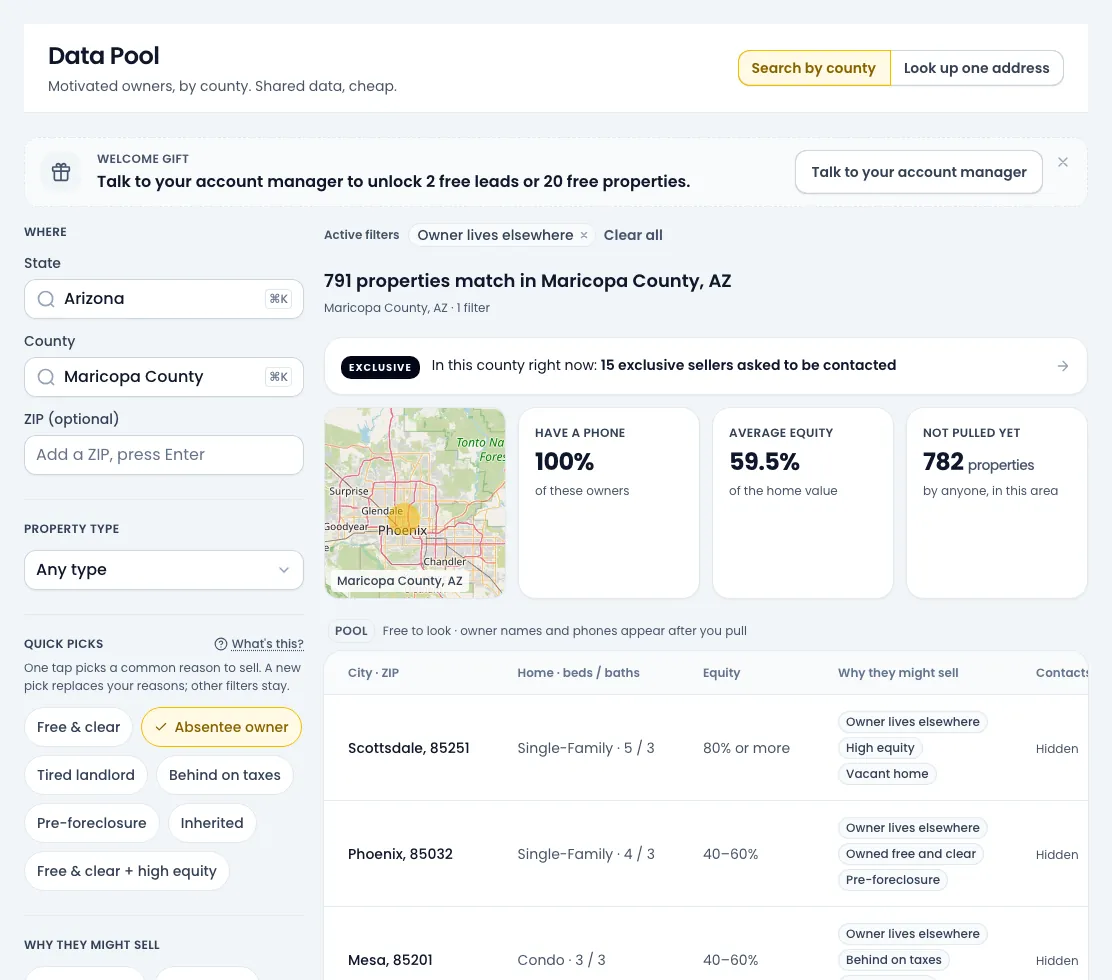Open the What's this? link
The width and height of the screenshot is (1112, 980).
(267, 644)
